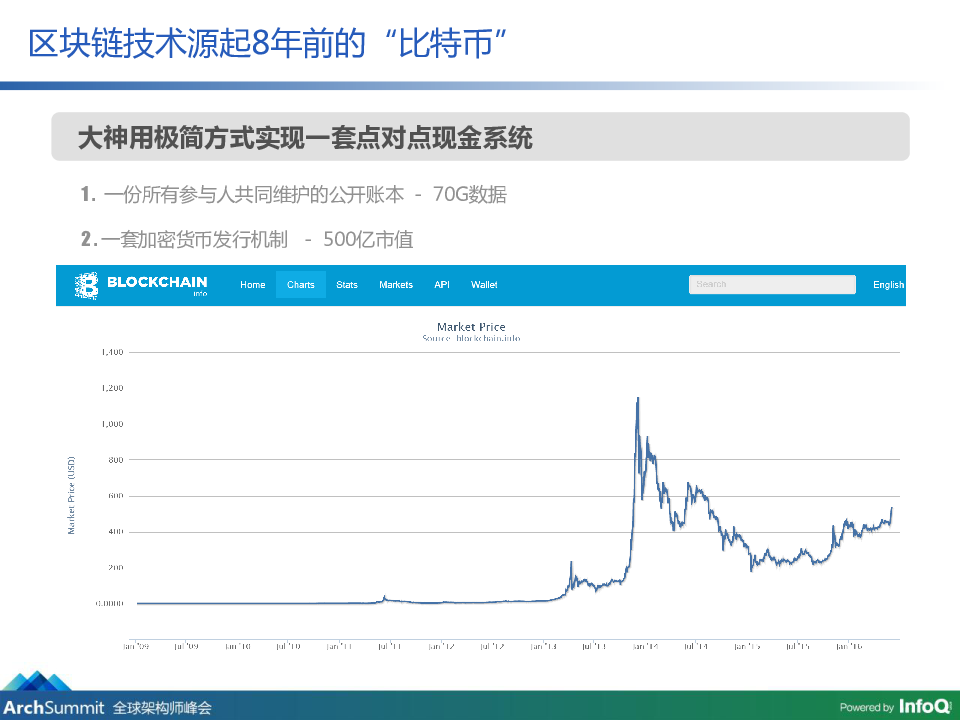Open the English language dropdown
The image size is (960, 720).
point(888,285)
